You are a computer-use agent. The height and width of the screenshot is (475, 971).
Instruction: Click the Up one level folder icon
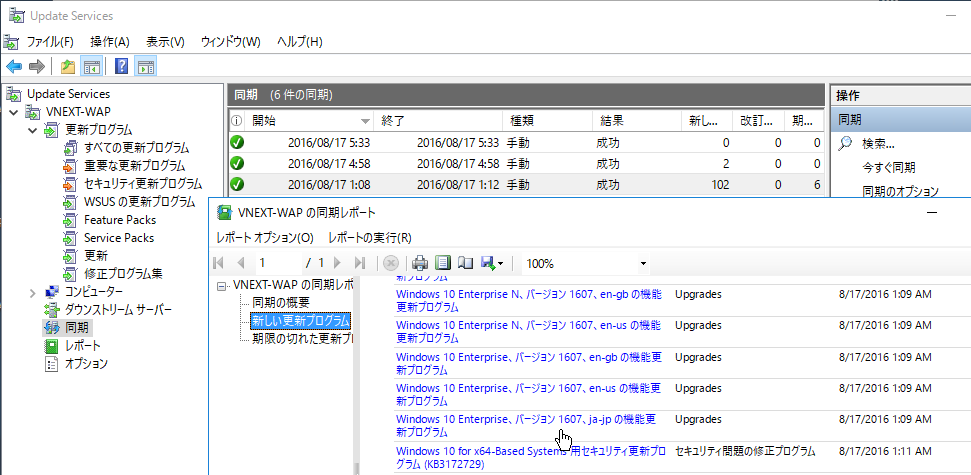pyautogui.click(x=68, y=66)
